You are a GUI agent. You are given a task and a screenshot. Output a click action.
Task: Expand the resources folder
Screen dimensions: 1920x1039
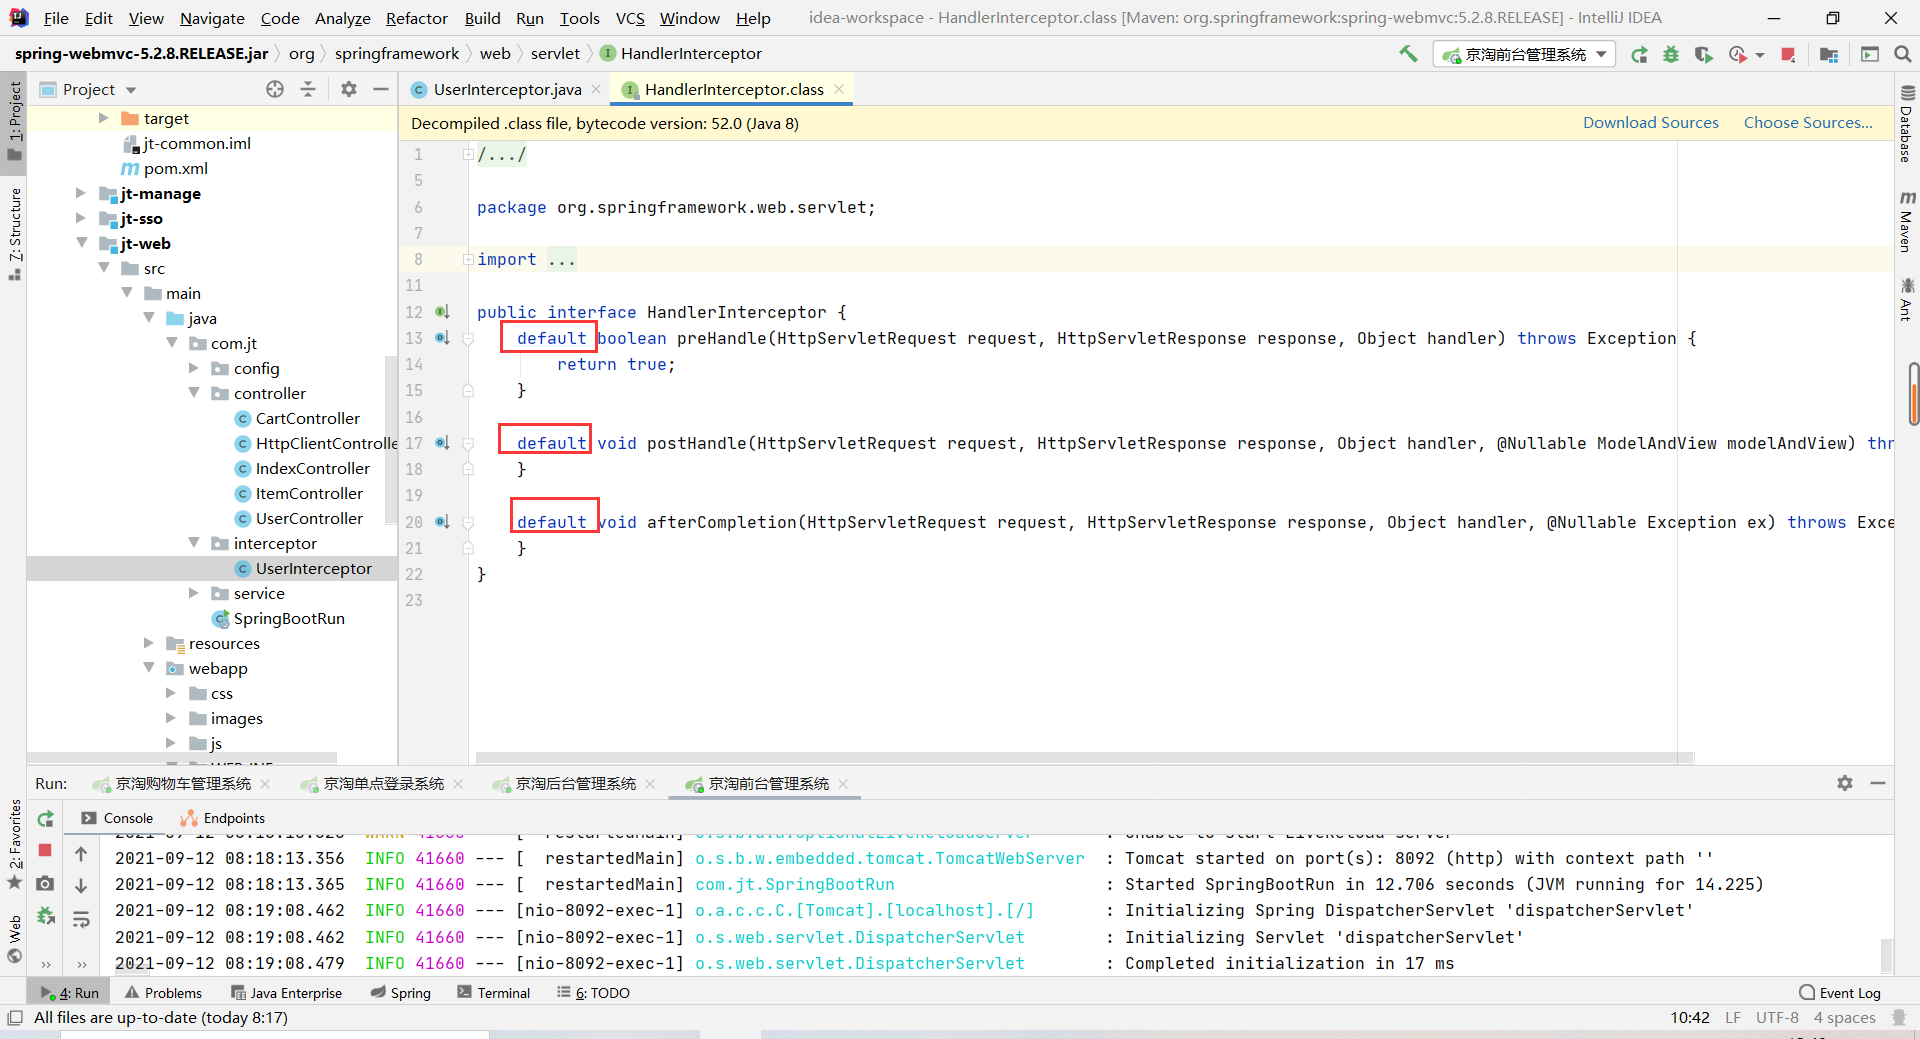(149, 643)
